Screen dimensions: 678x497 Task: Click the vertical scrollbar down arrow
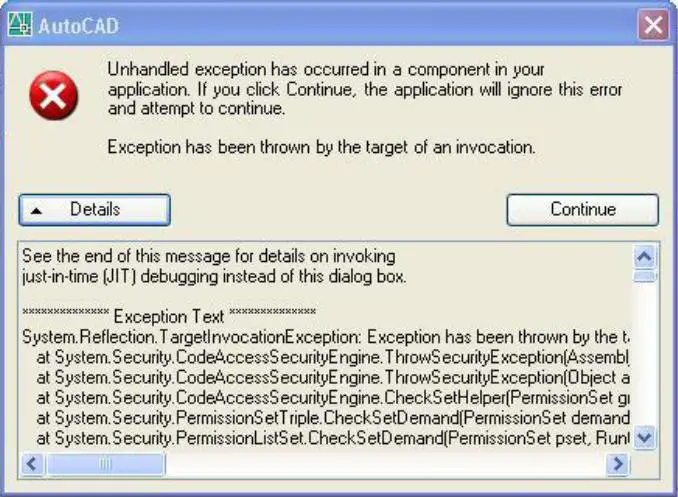tap(645, 438)
